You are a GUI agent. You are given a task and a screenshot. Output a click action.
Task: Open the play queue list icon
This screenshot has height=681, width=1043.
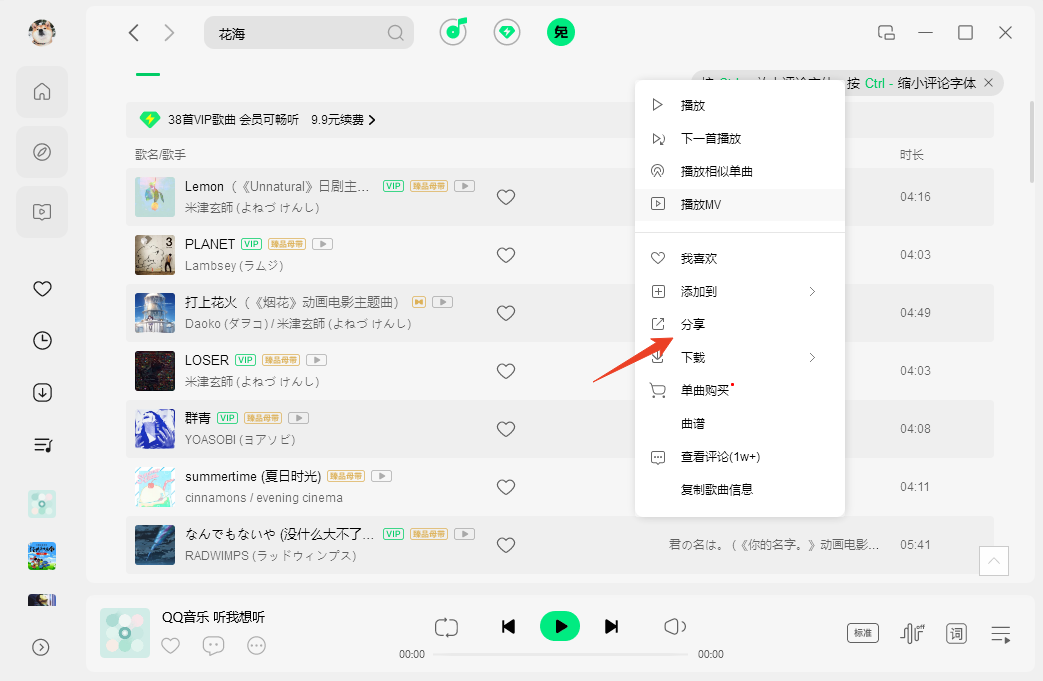pyautogui.click(x=1001, y=634)
